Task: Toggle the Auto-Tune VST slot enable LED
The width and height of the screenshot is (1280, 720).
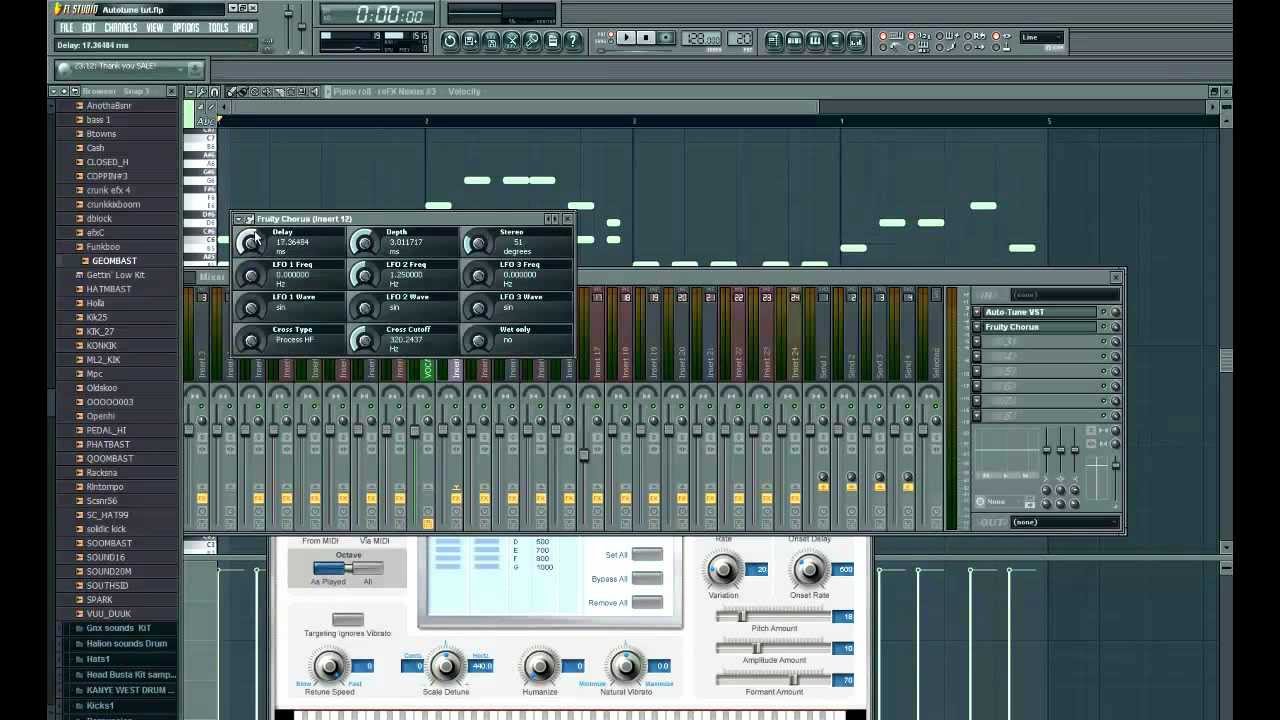Action: coord(1104,312)
